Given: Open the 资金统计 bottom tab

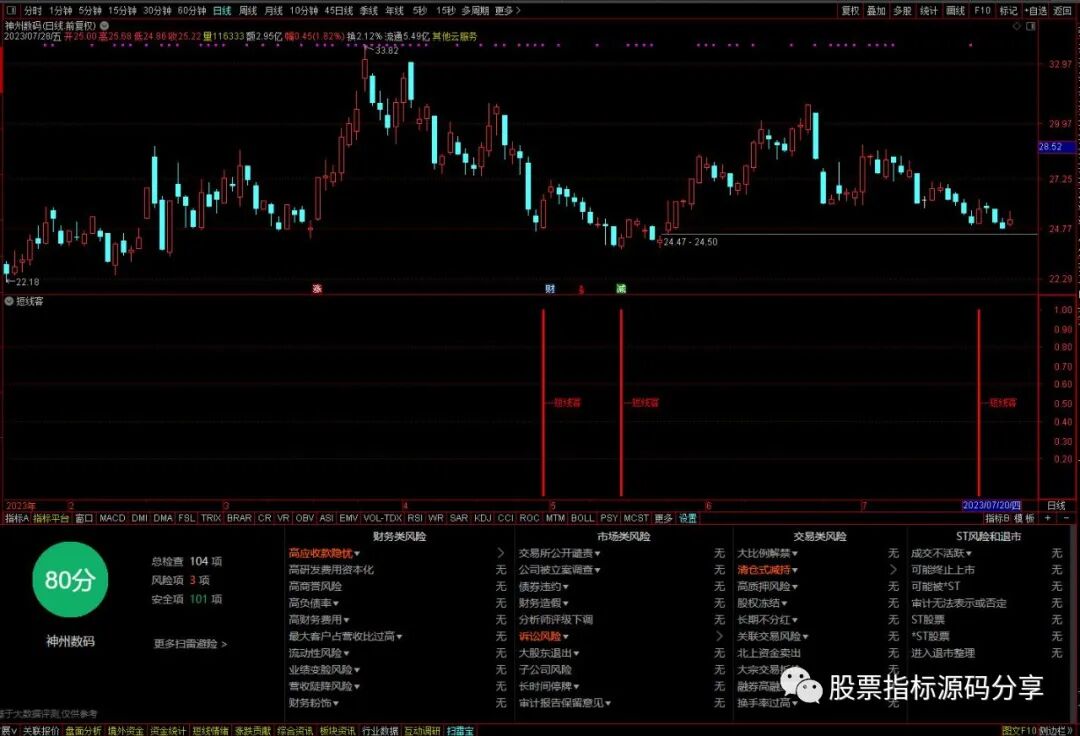Looking at the screenshot, I should (168, 730).
